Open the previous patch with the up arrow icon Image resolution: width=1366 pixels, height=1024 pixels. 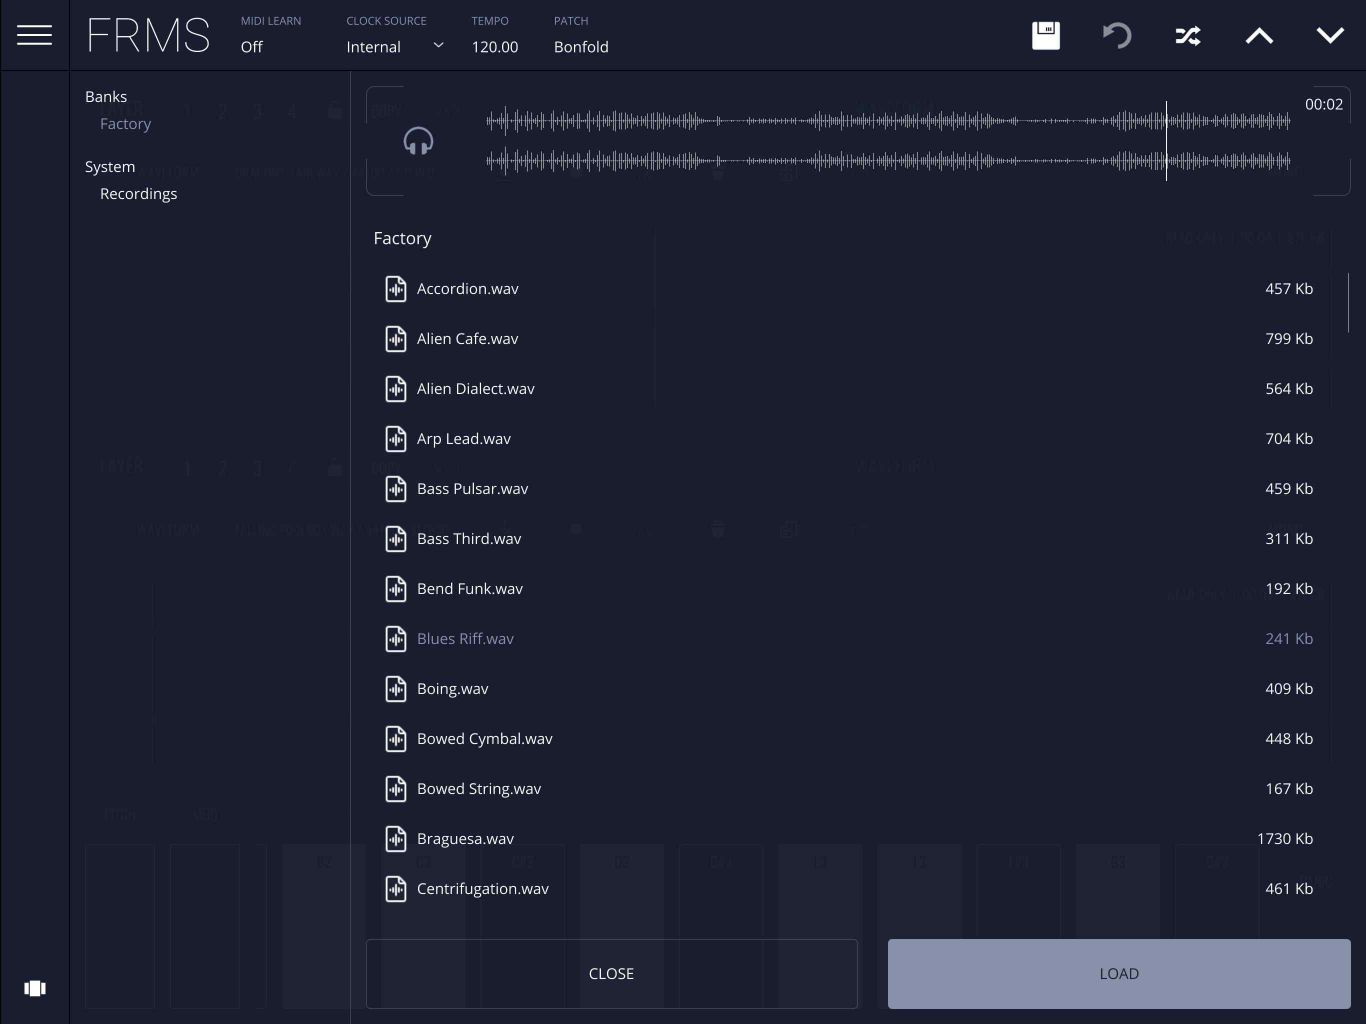click(1259, 35)
